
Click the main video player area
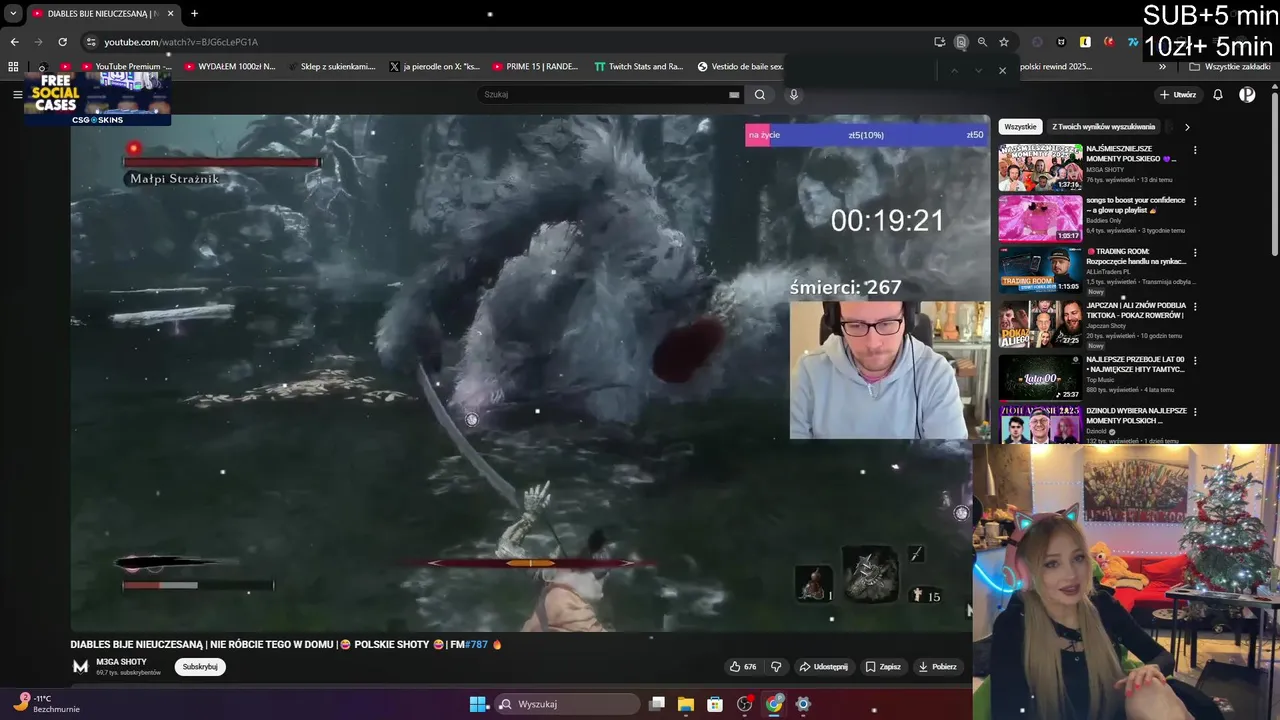530,373
